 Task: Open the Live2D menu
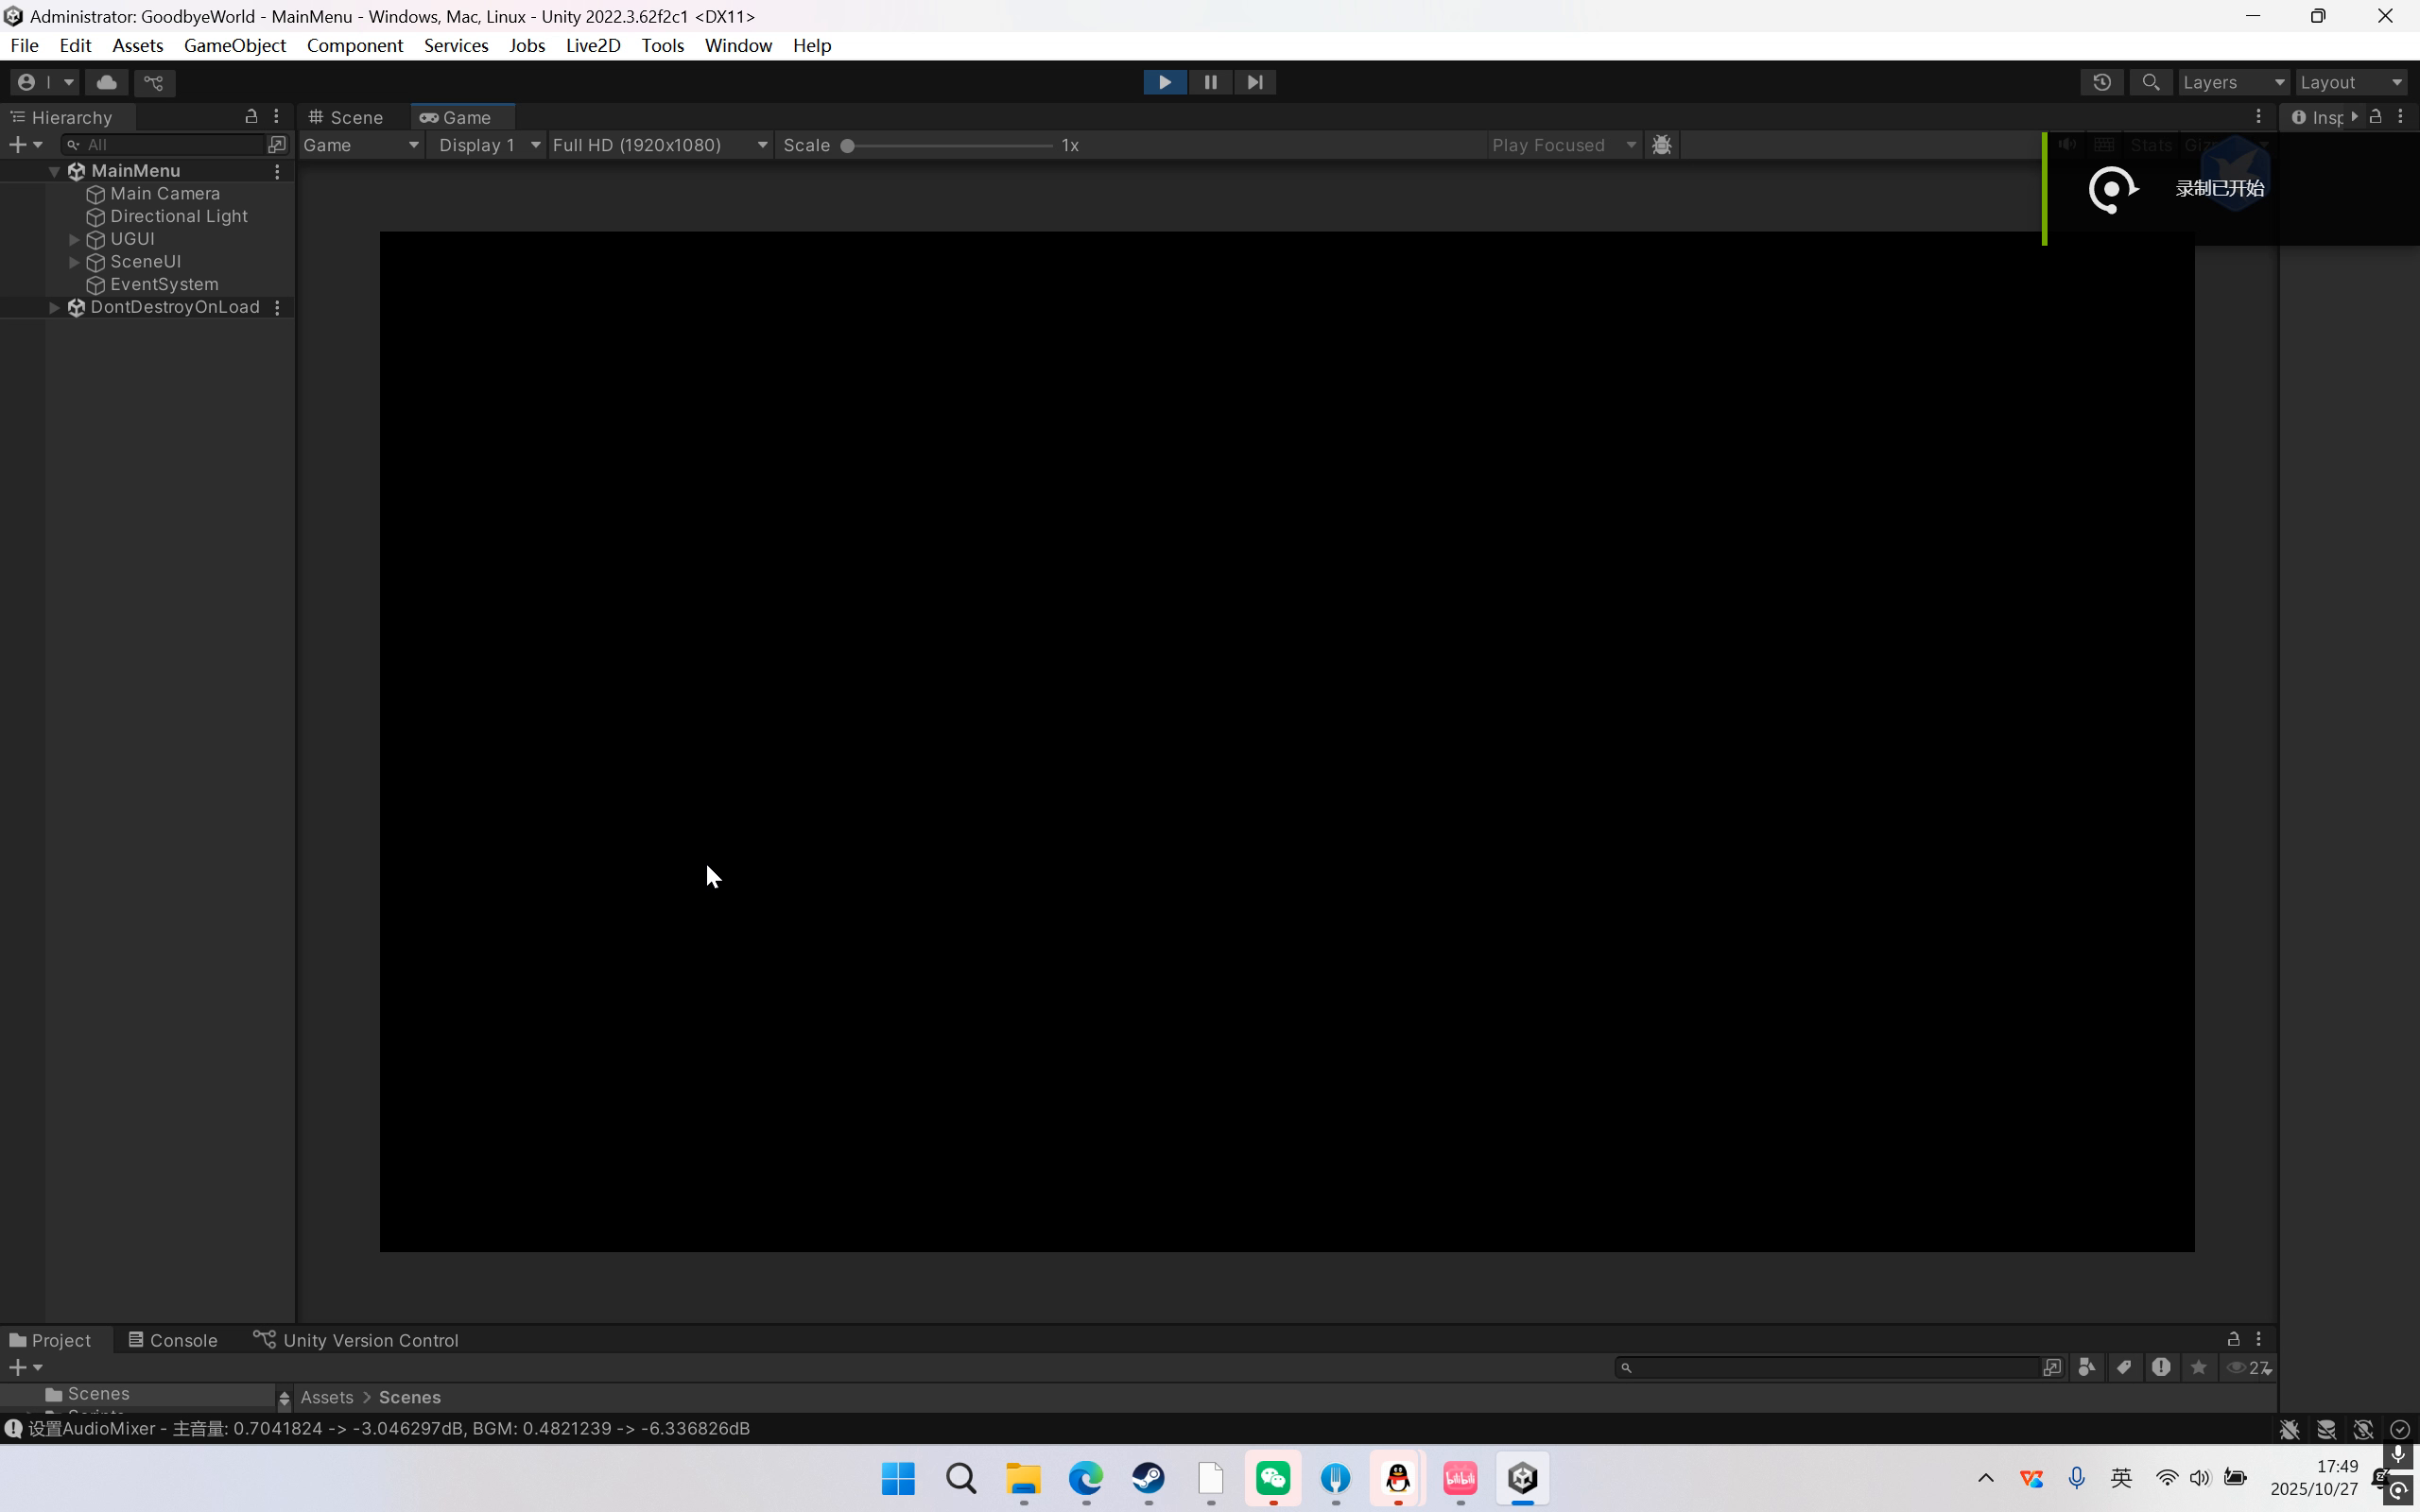(x=592, y=45)
